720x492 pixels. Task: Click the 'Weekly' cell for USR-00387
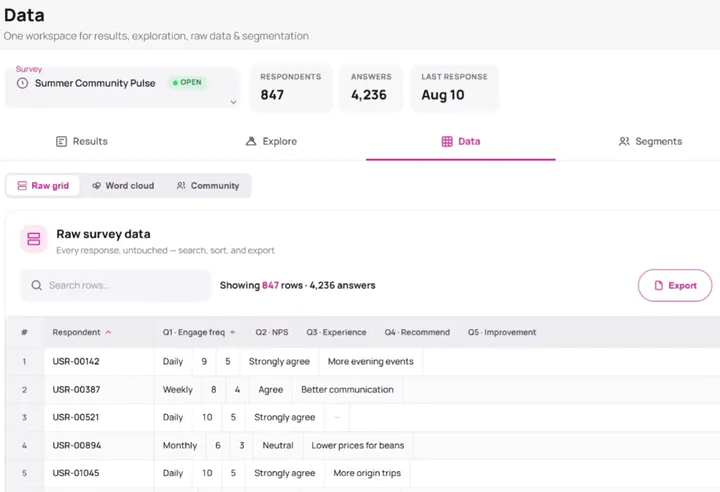coord(178,390)
